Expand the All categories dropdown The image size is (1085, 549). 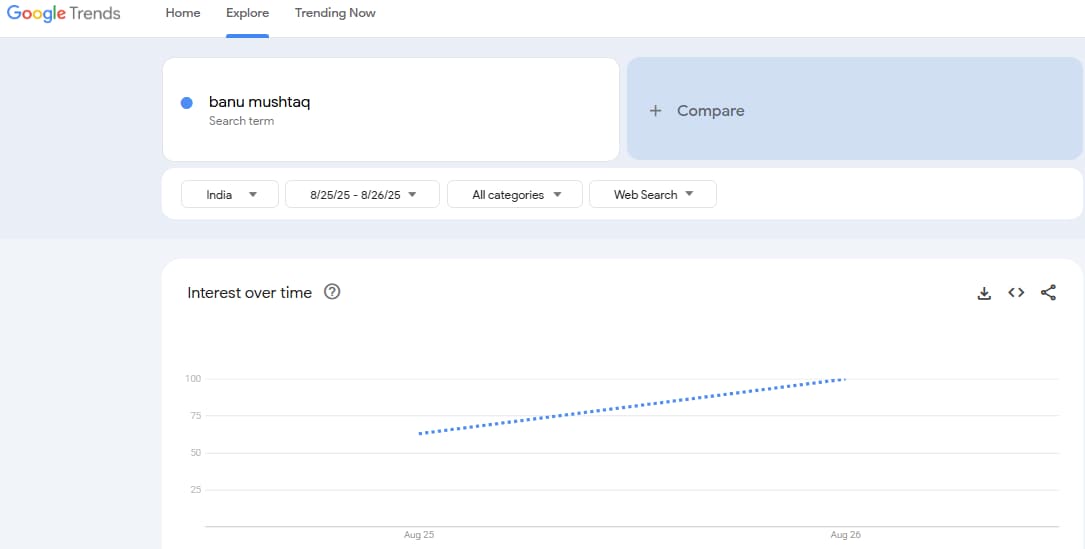pos(515,195)
